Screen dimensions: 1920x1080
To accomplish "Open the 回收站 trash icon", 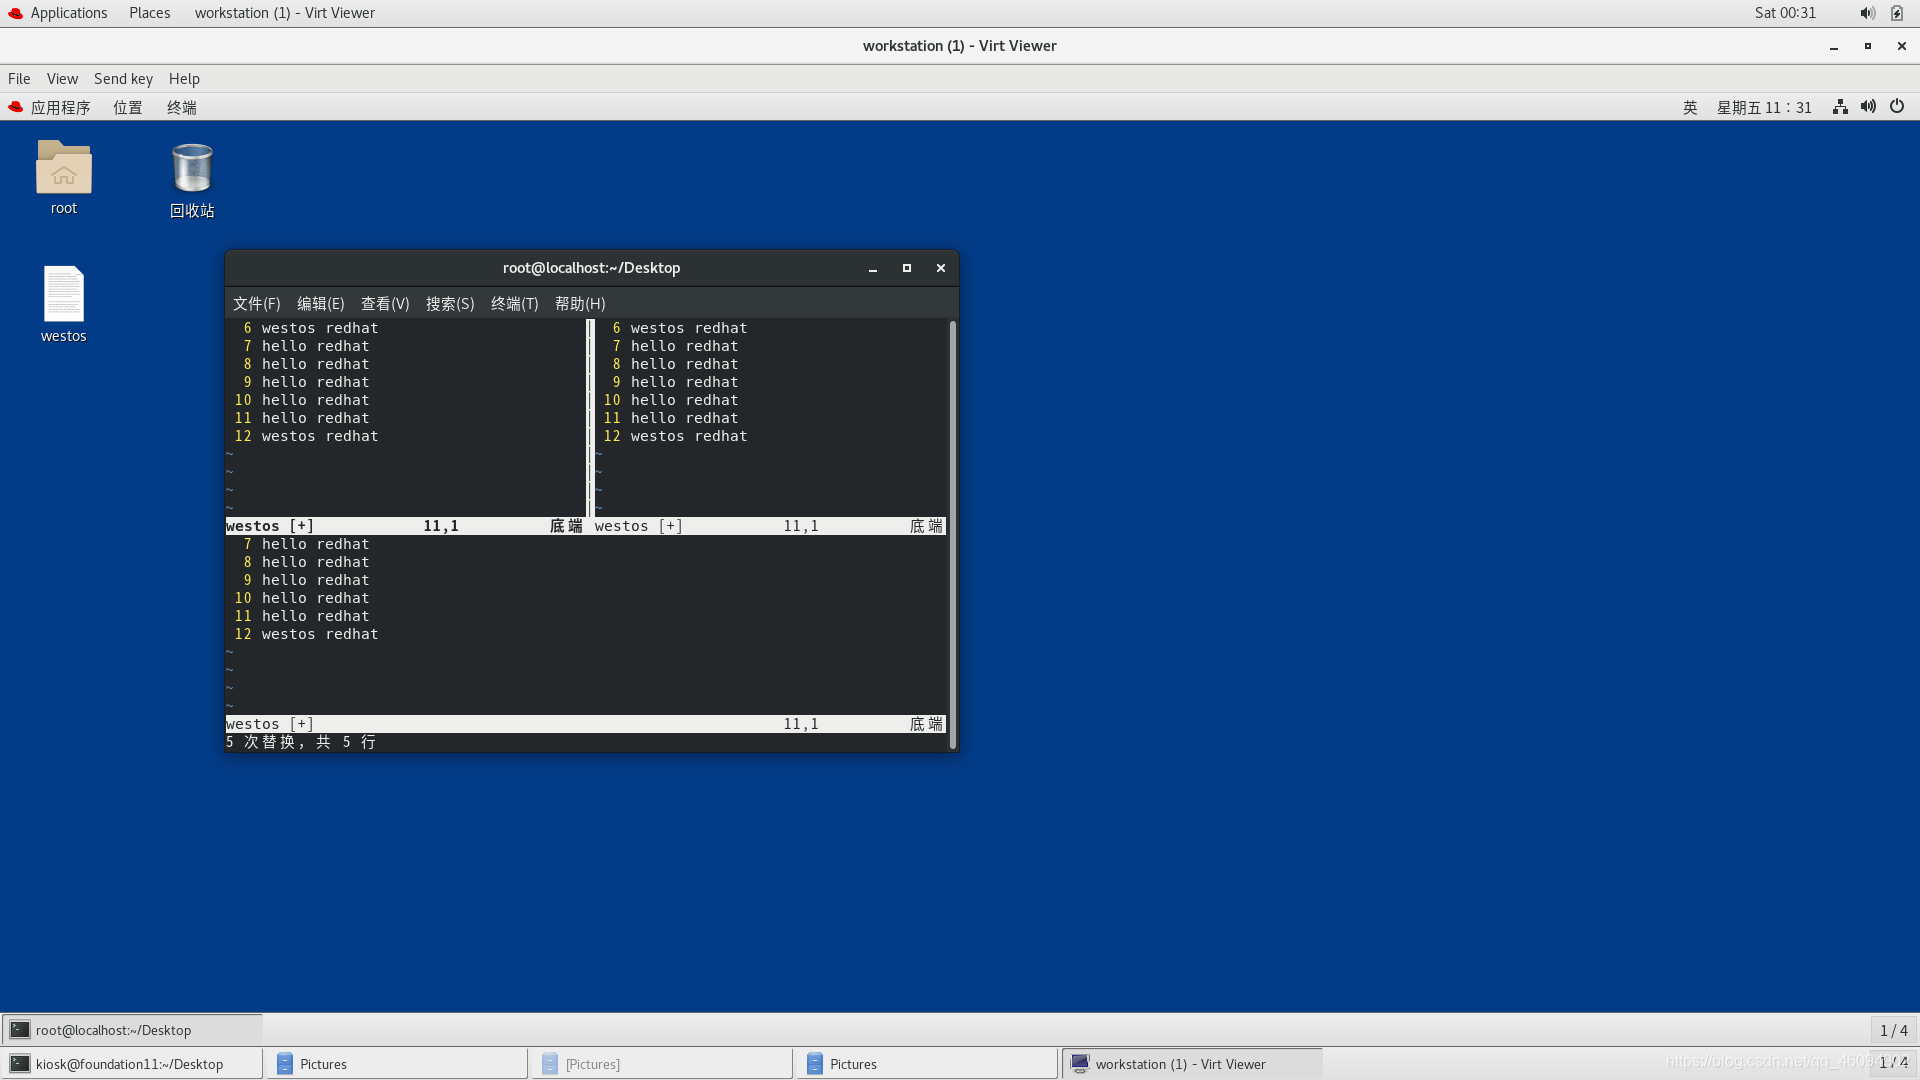I will [x=192, y=169].
